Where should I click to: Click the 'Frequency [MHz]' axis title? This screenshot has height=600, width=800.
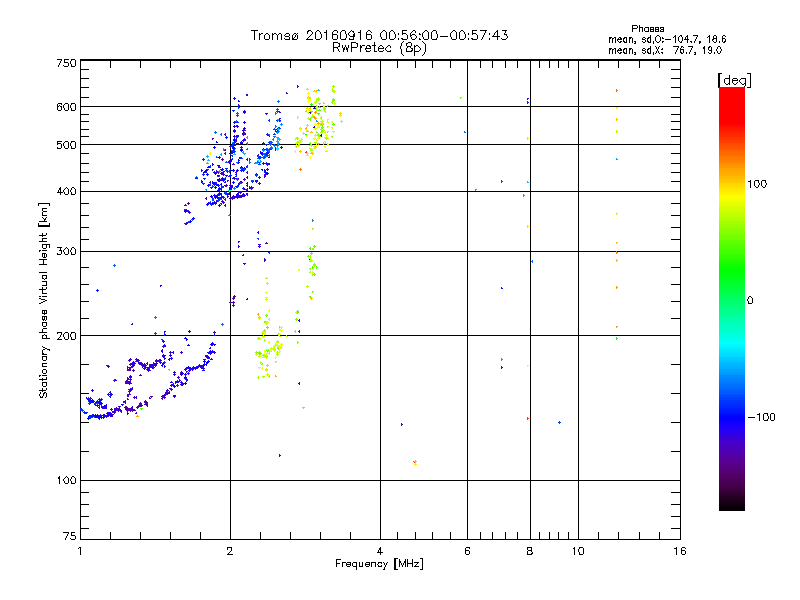pos(379,563)
